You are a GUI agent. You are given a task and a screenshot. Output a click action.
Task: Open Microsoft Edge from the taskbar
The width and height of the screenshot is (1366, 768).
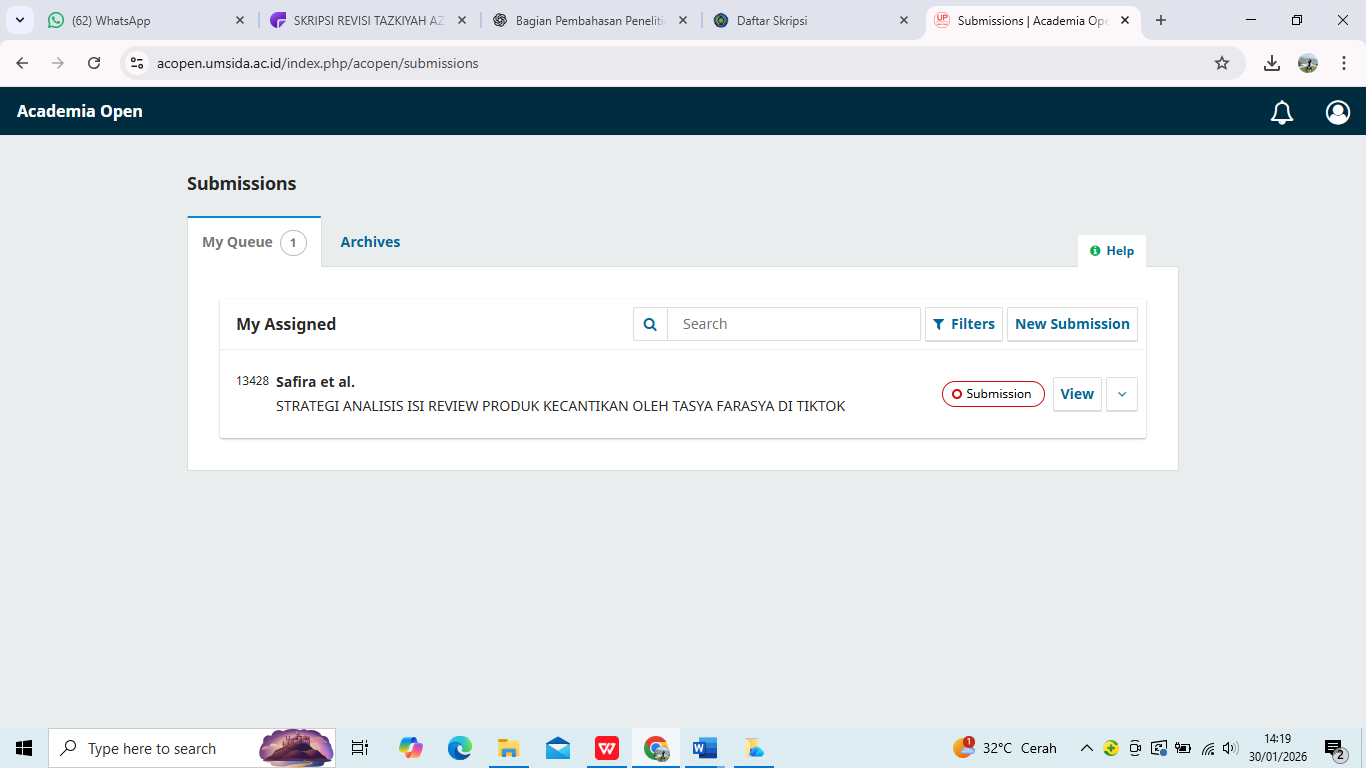(459, 748)
